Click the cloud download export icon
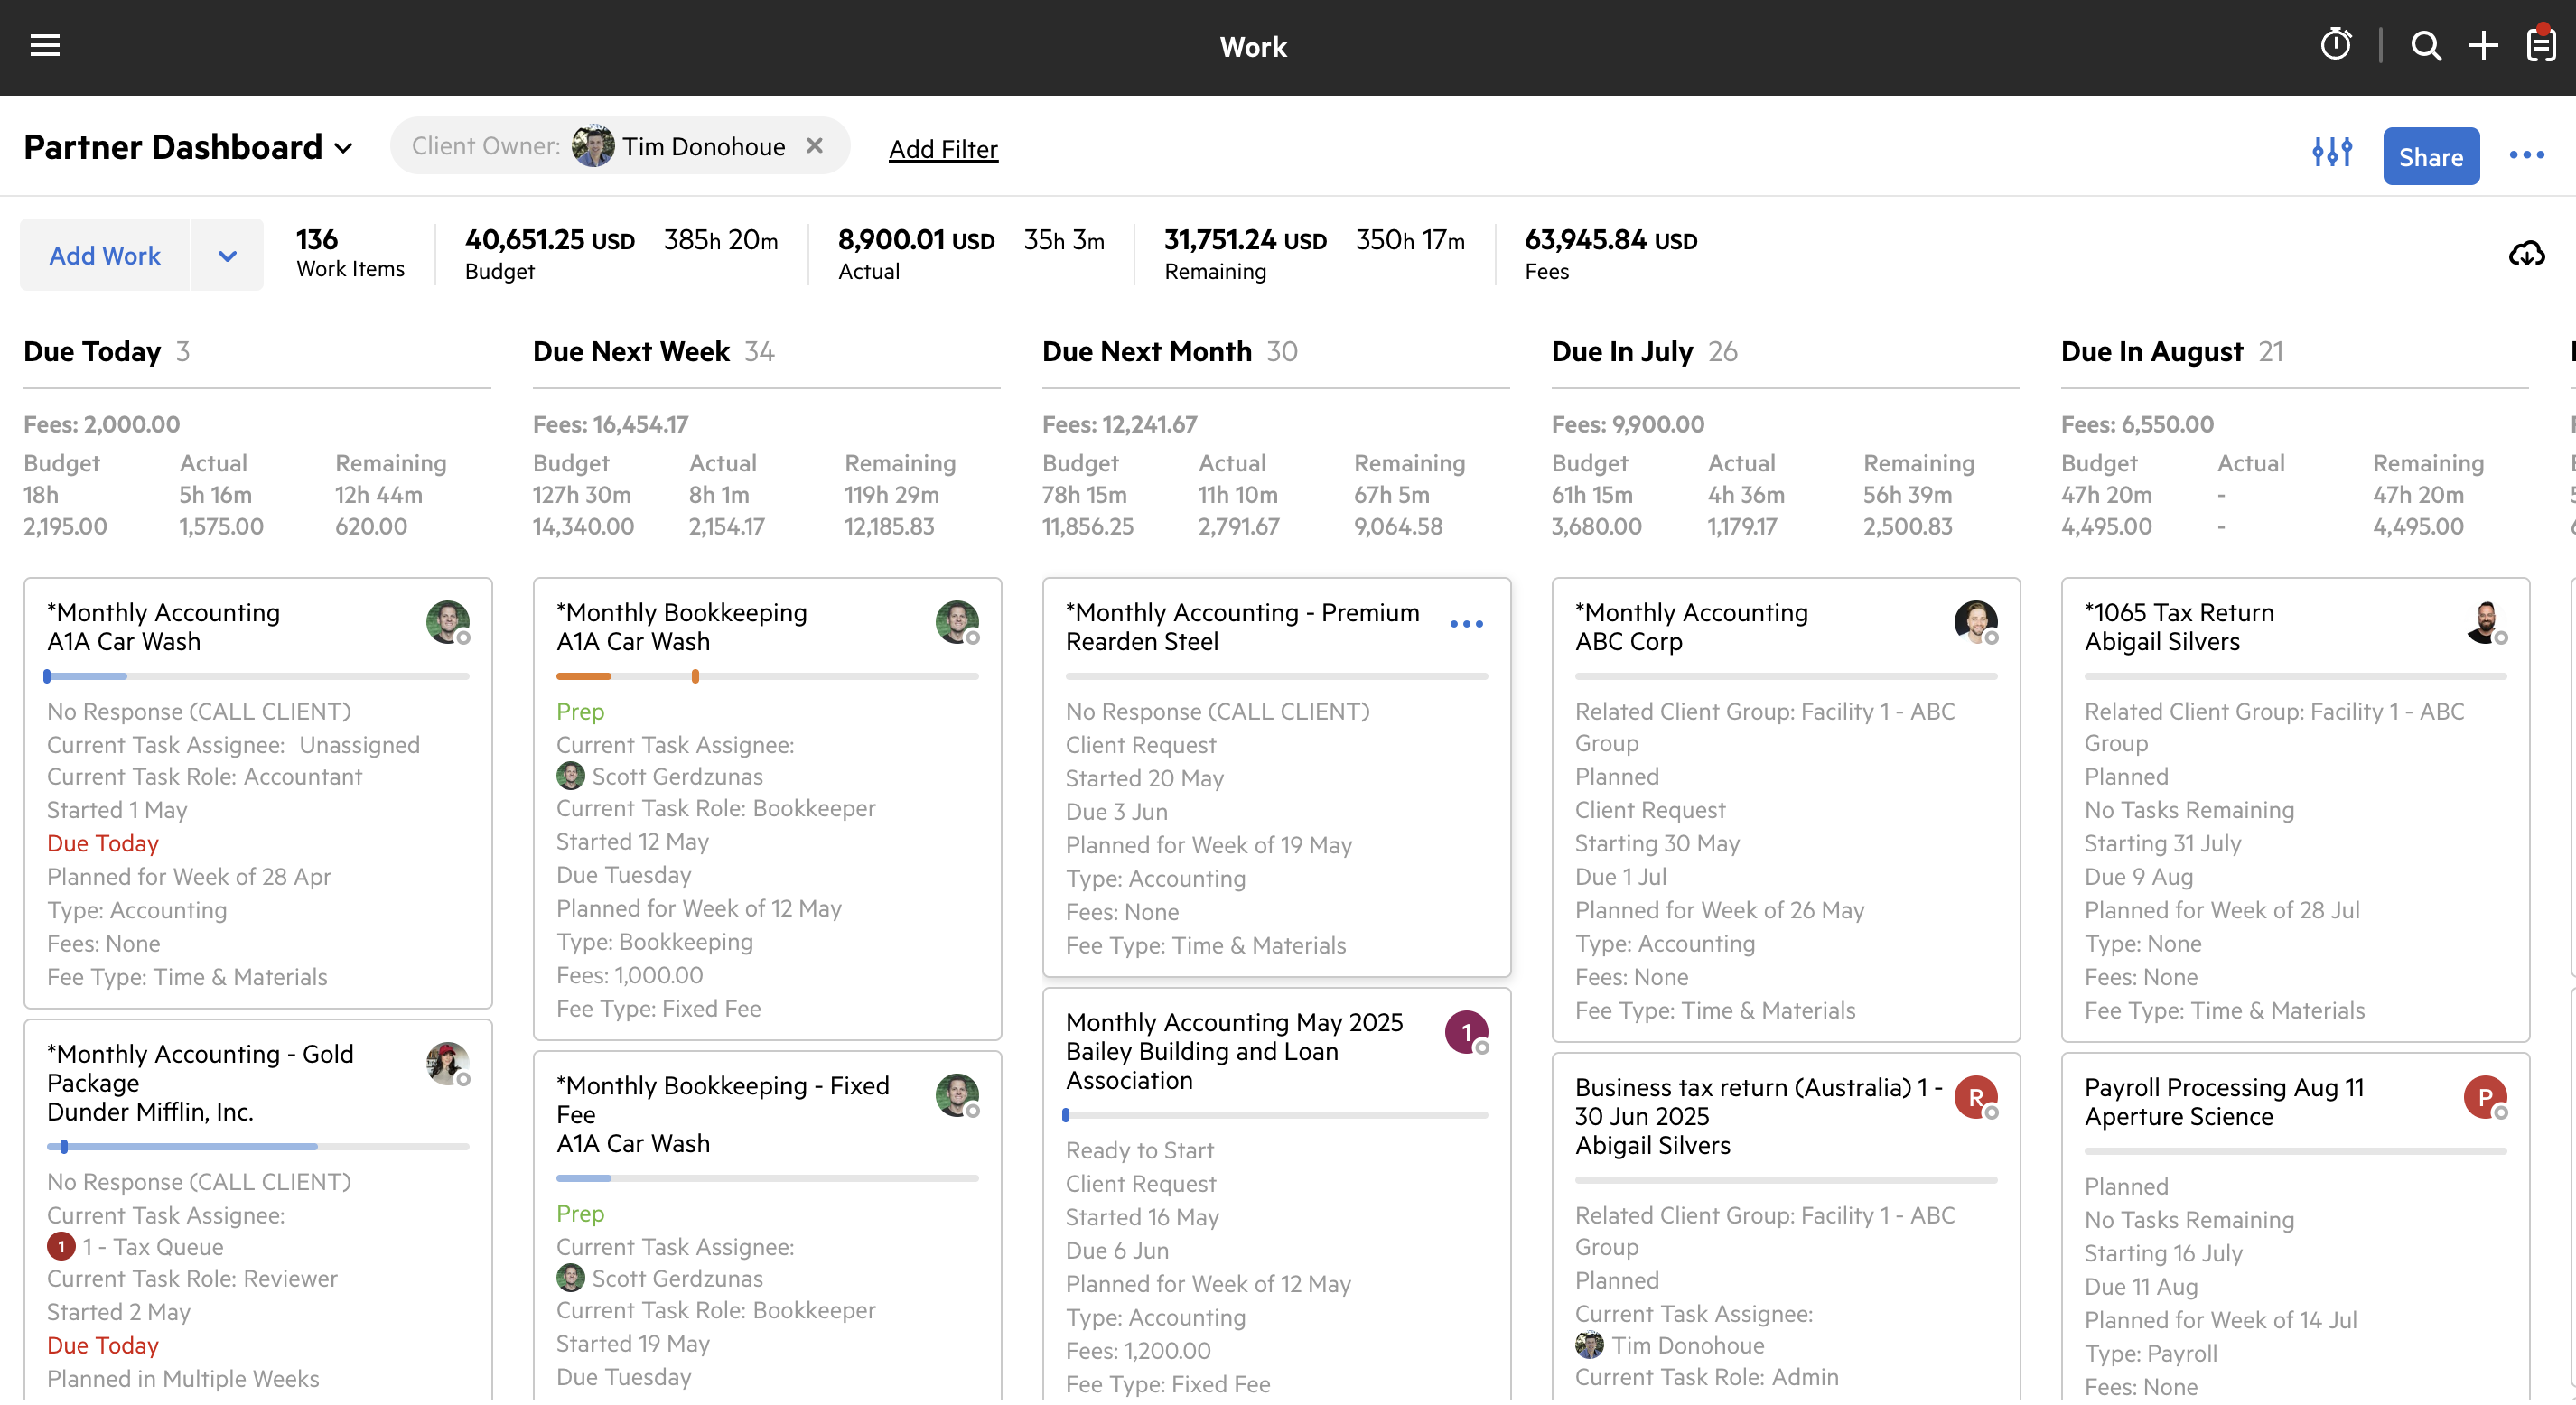This screenshot has width=2576, height=1405. [2526, 254]
